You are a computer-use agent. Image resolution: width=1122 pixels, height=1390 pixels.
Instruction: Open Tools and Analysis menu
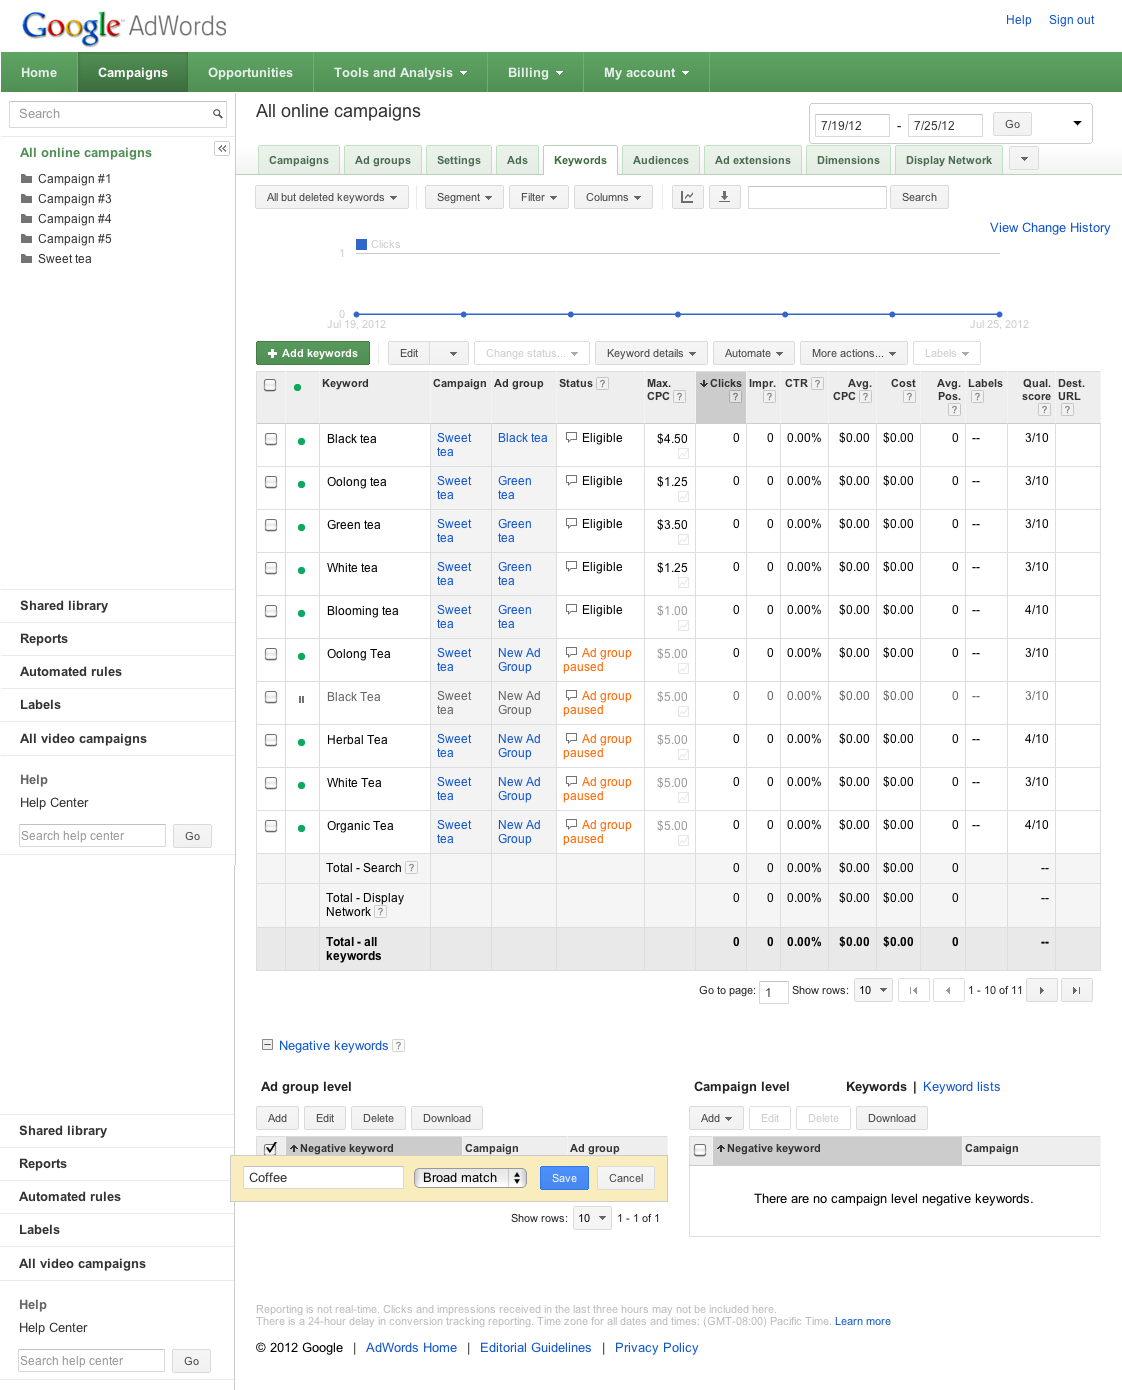[x=400, y=73]
